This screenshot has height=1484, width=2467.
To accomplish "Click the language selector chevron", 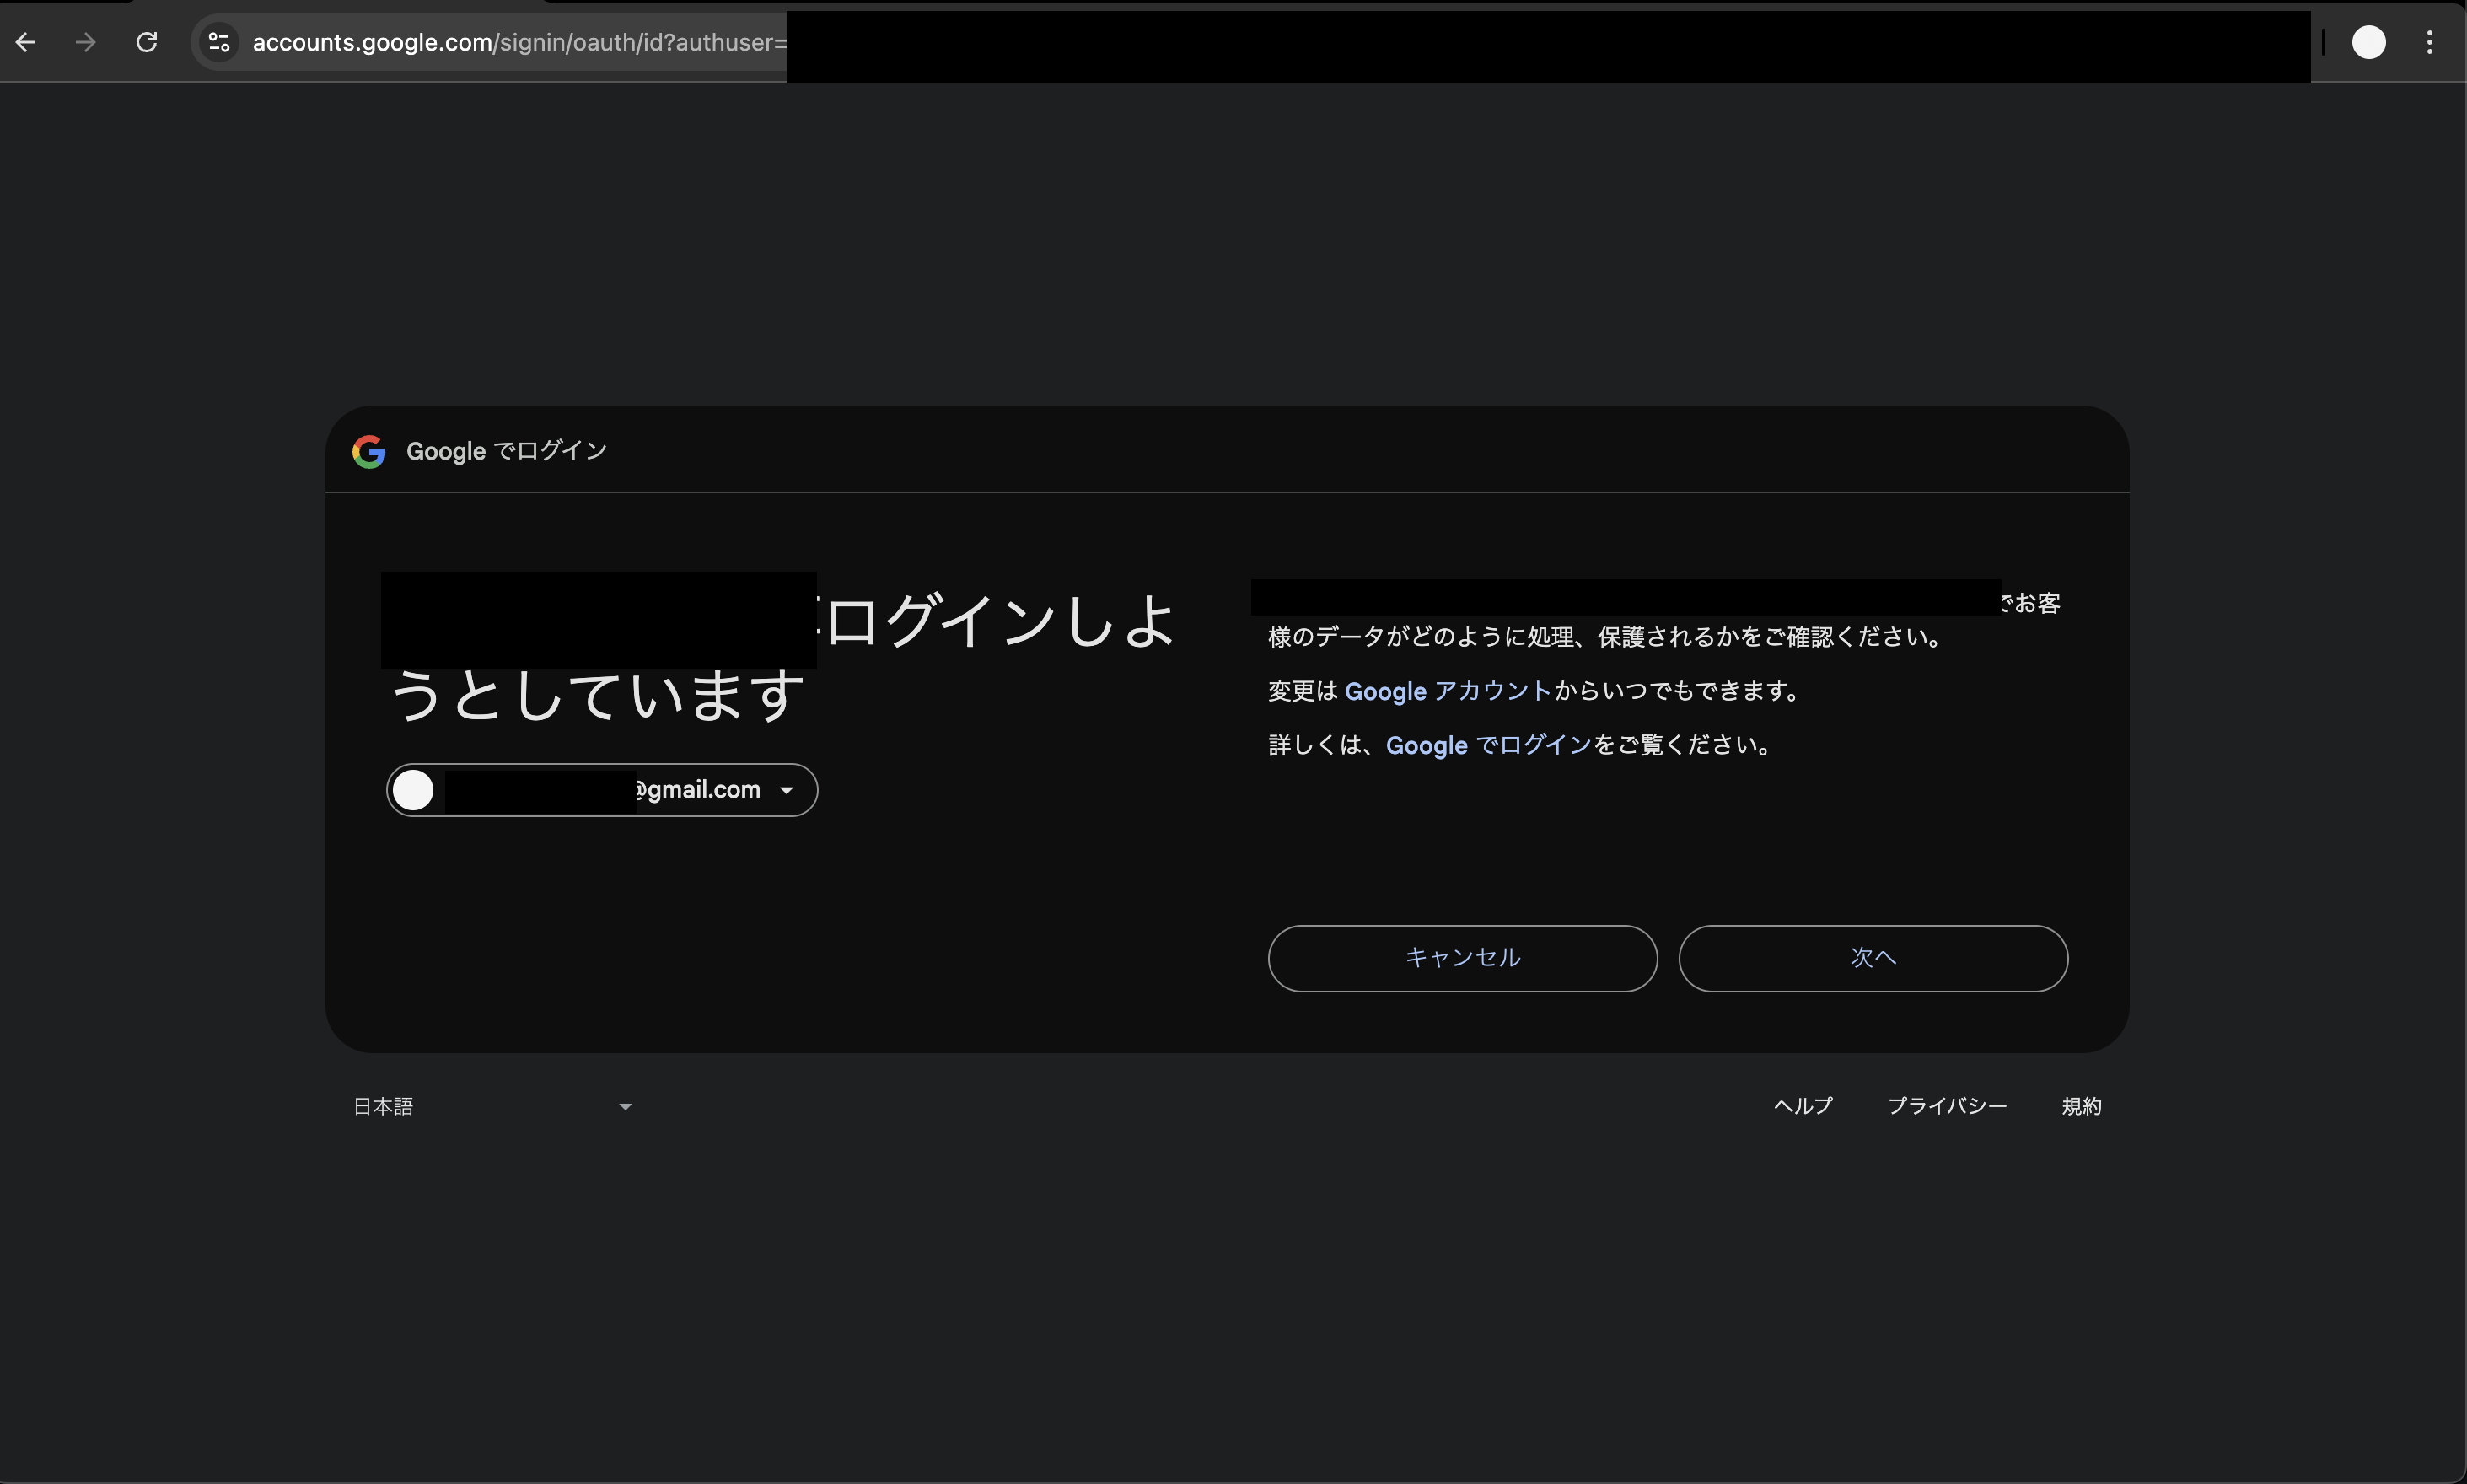I will (624, 1106).
